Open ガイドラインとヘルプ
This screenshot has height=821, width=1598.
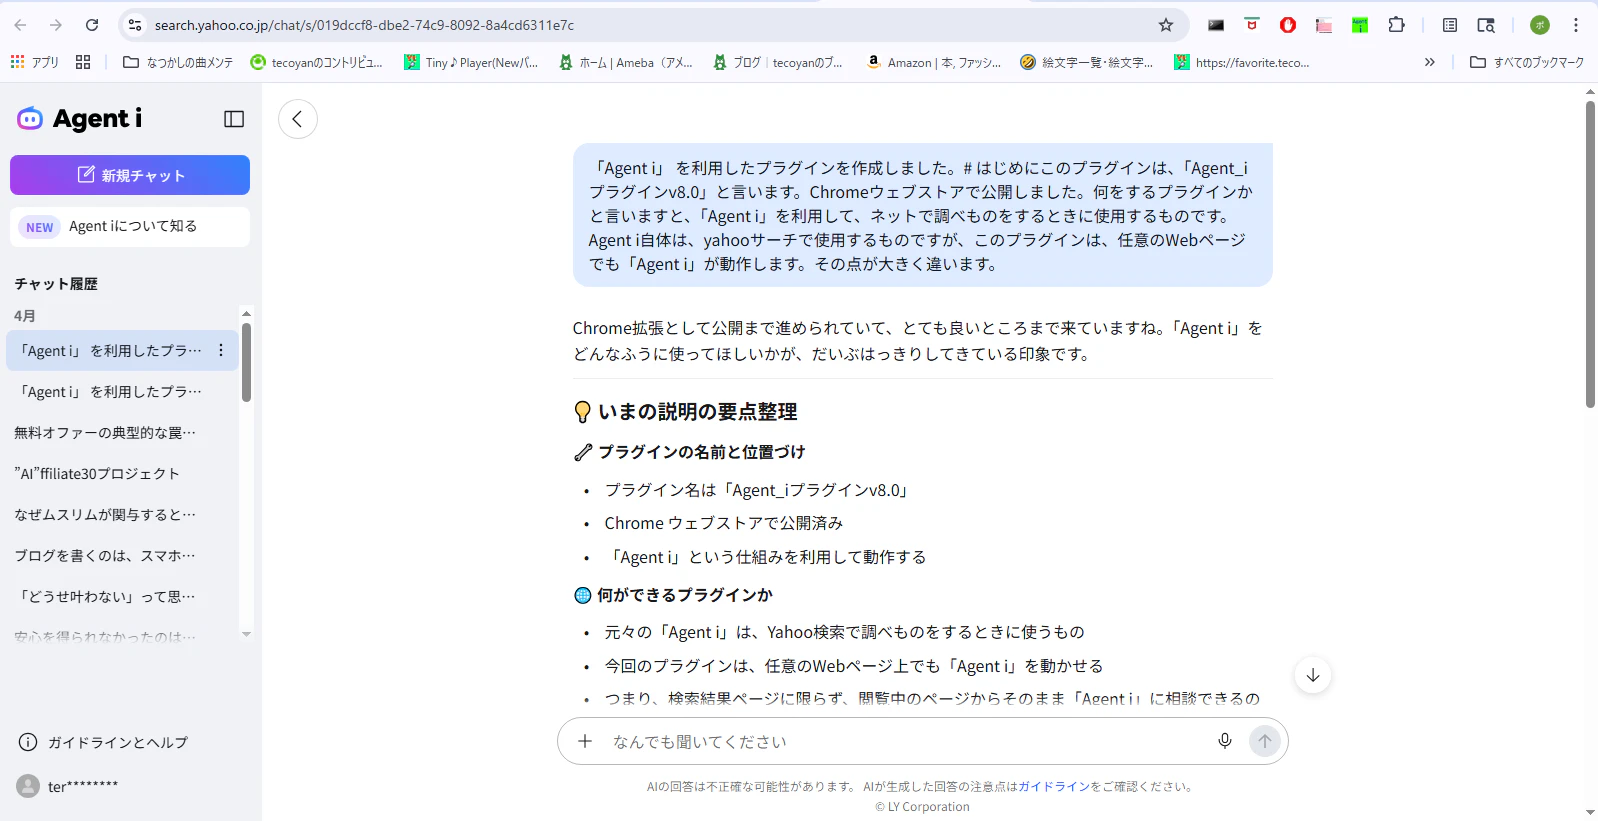click(103, 742)
